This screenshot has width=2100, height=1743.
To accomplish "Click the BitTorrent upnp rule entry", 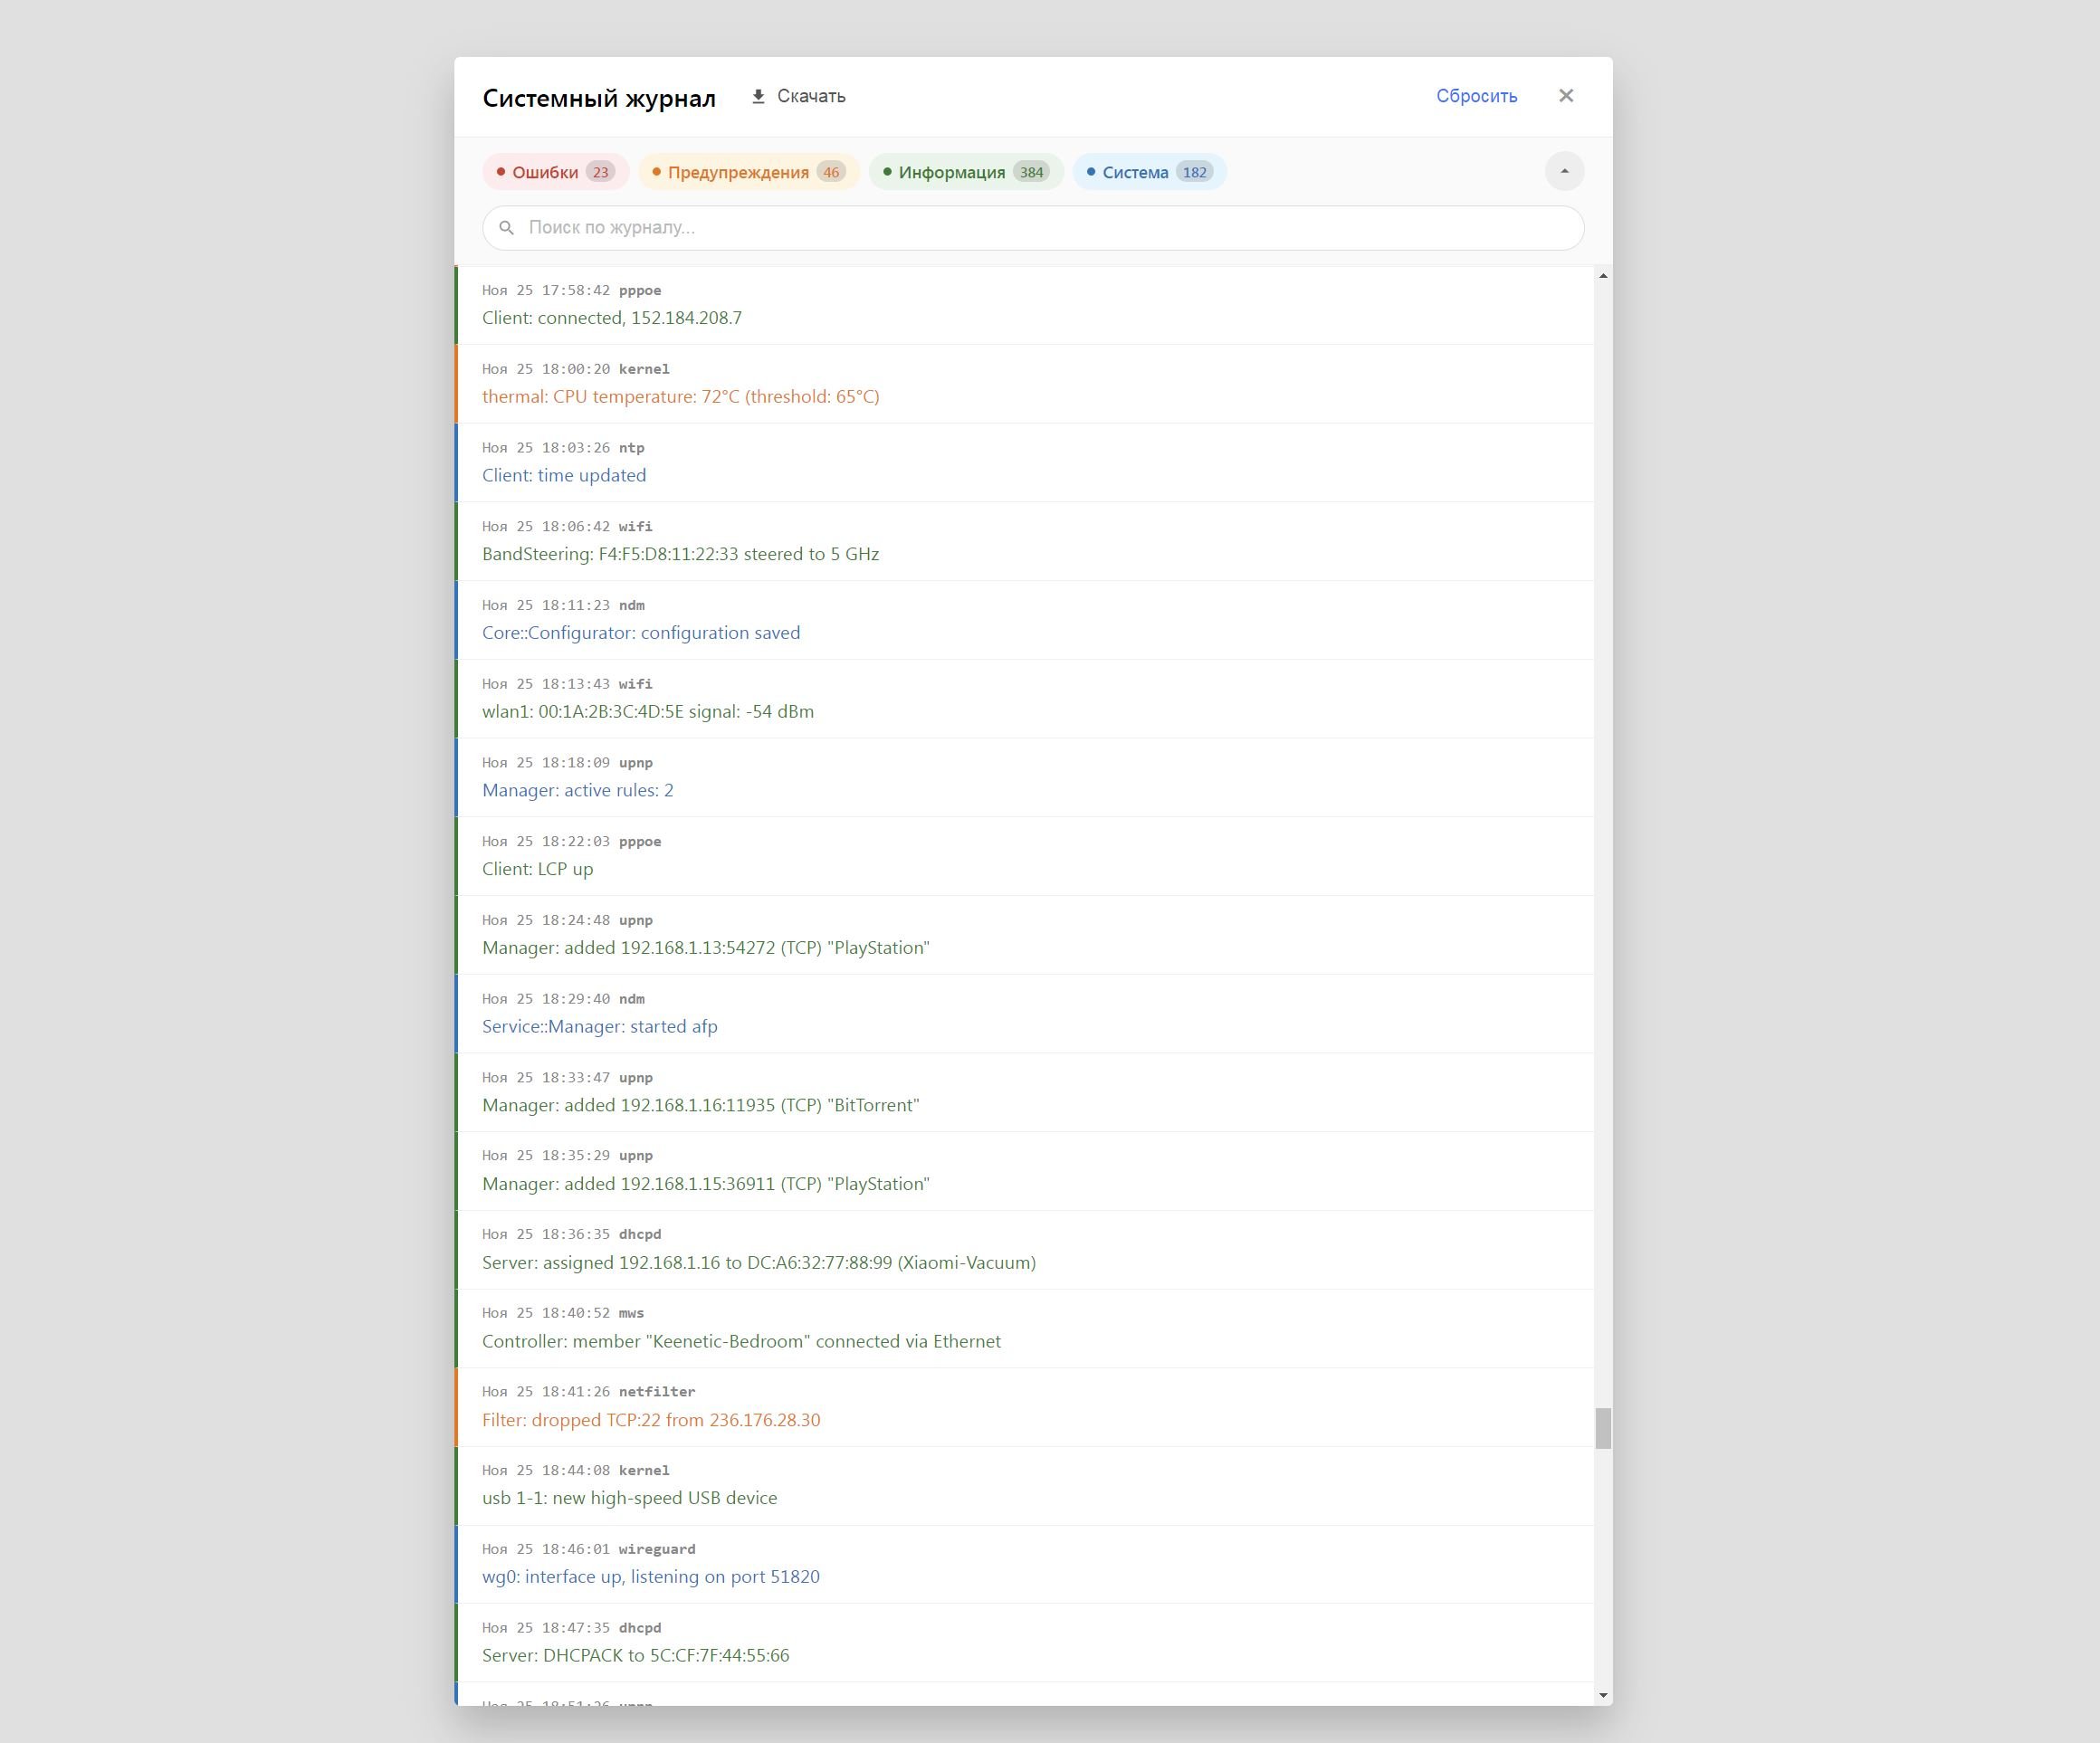I will coord(700,1104).
